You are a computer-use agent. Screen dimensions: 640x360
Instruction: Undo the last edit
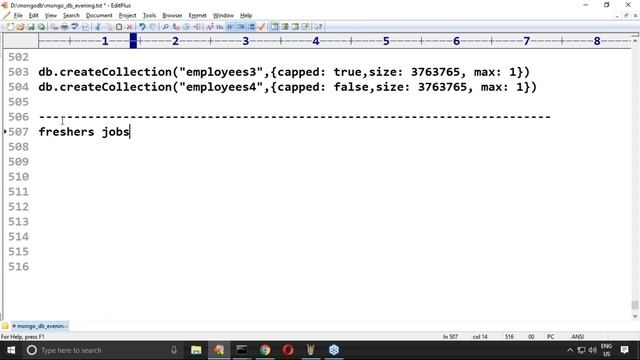click(x=142, y=27)
